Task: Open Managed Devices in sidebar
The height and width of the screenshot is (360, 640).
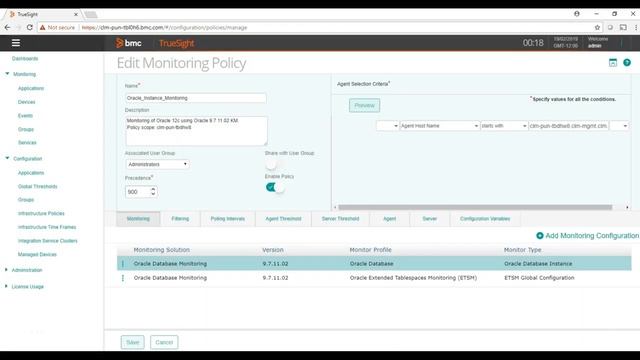Action: (x=37, y=254)
